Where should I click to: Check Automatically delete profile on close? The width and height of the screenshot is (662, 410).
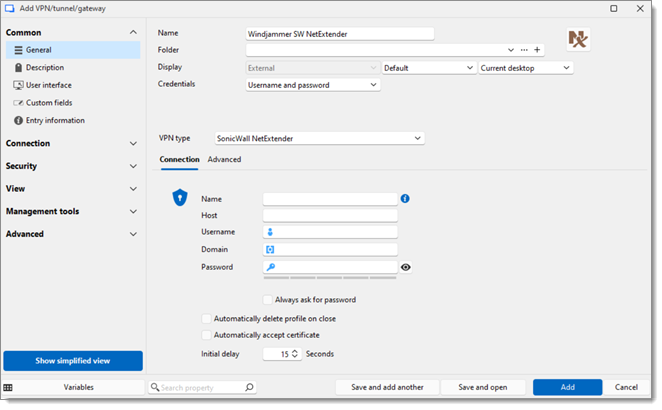206,318
